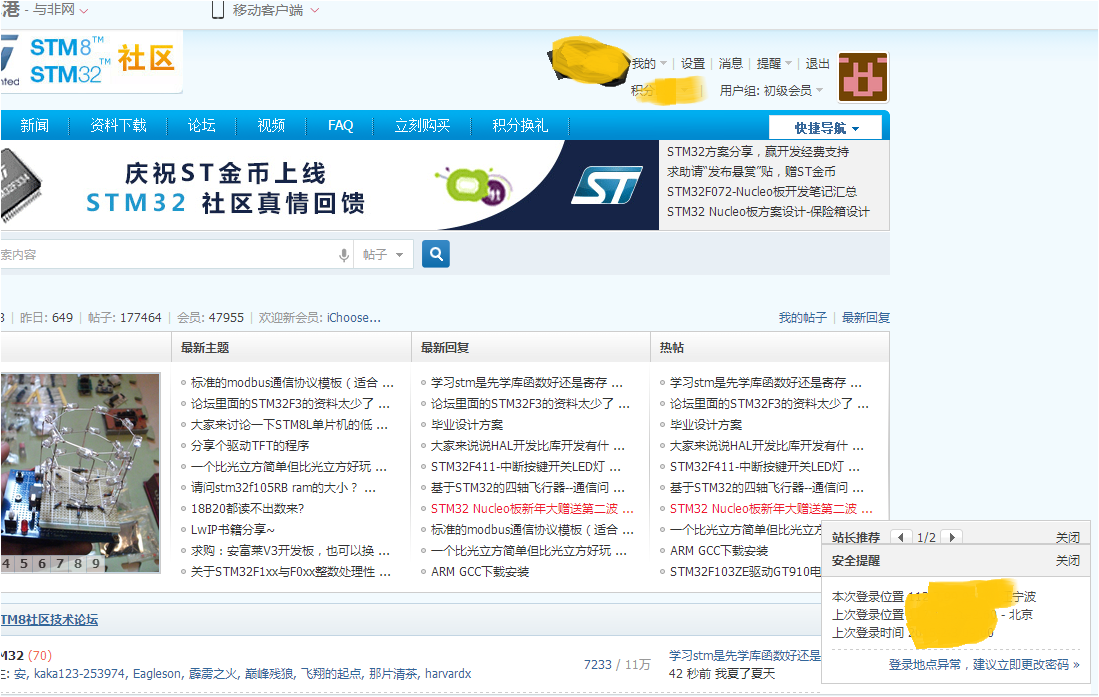Open 求购：安富莱V3开发板 topic

pos(290,551)
